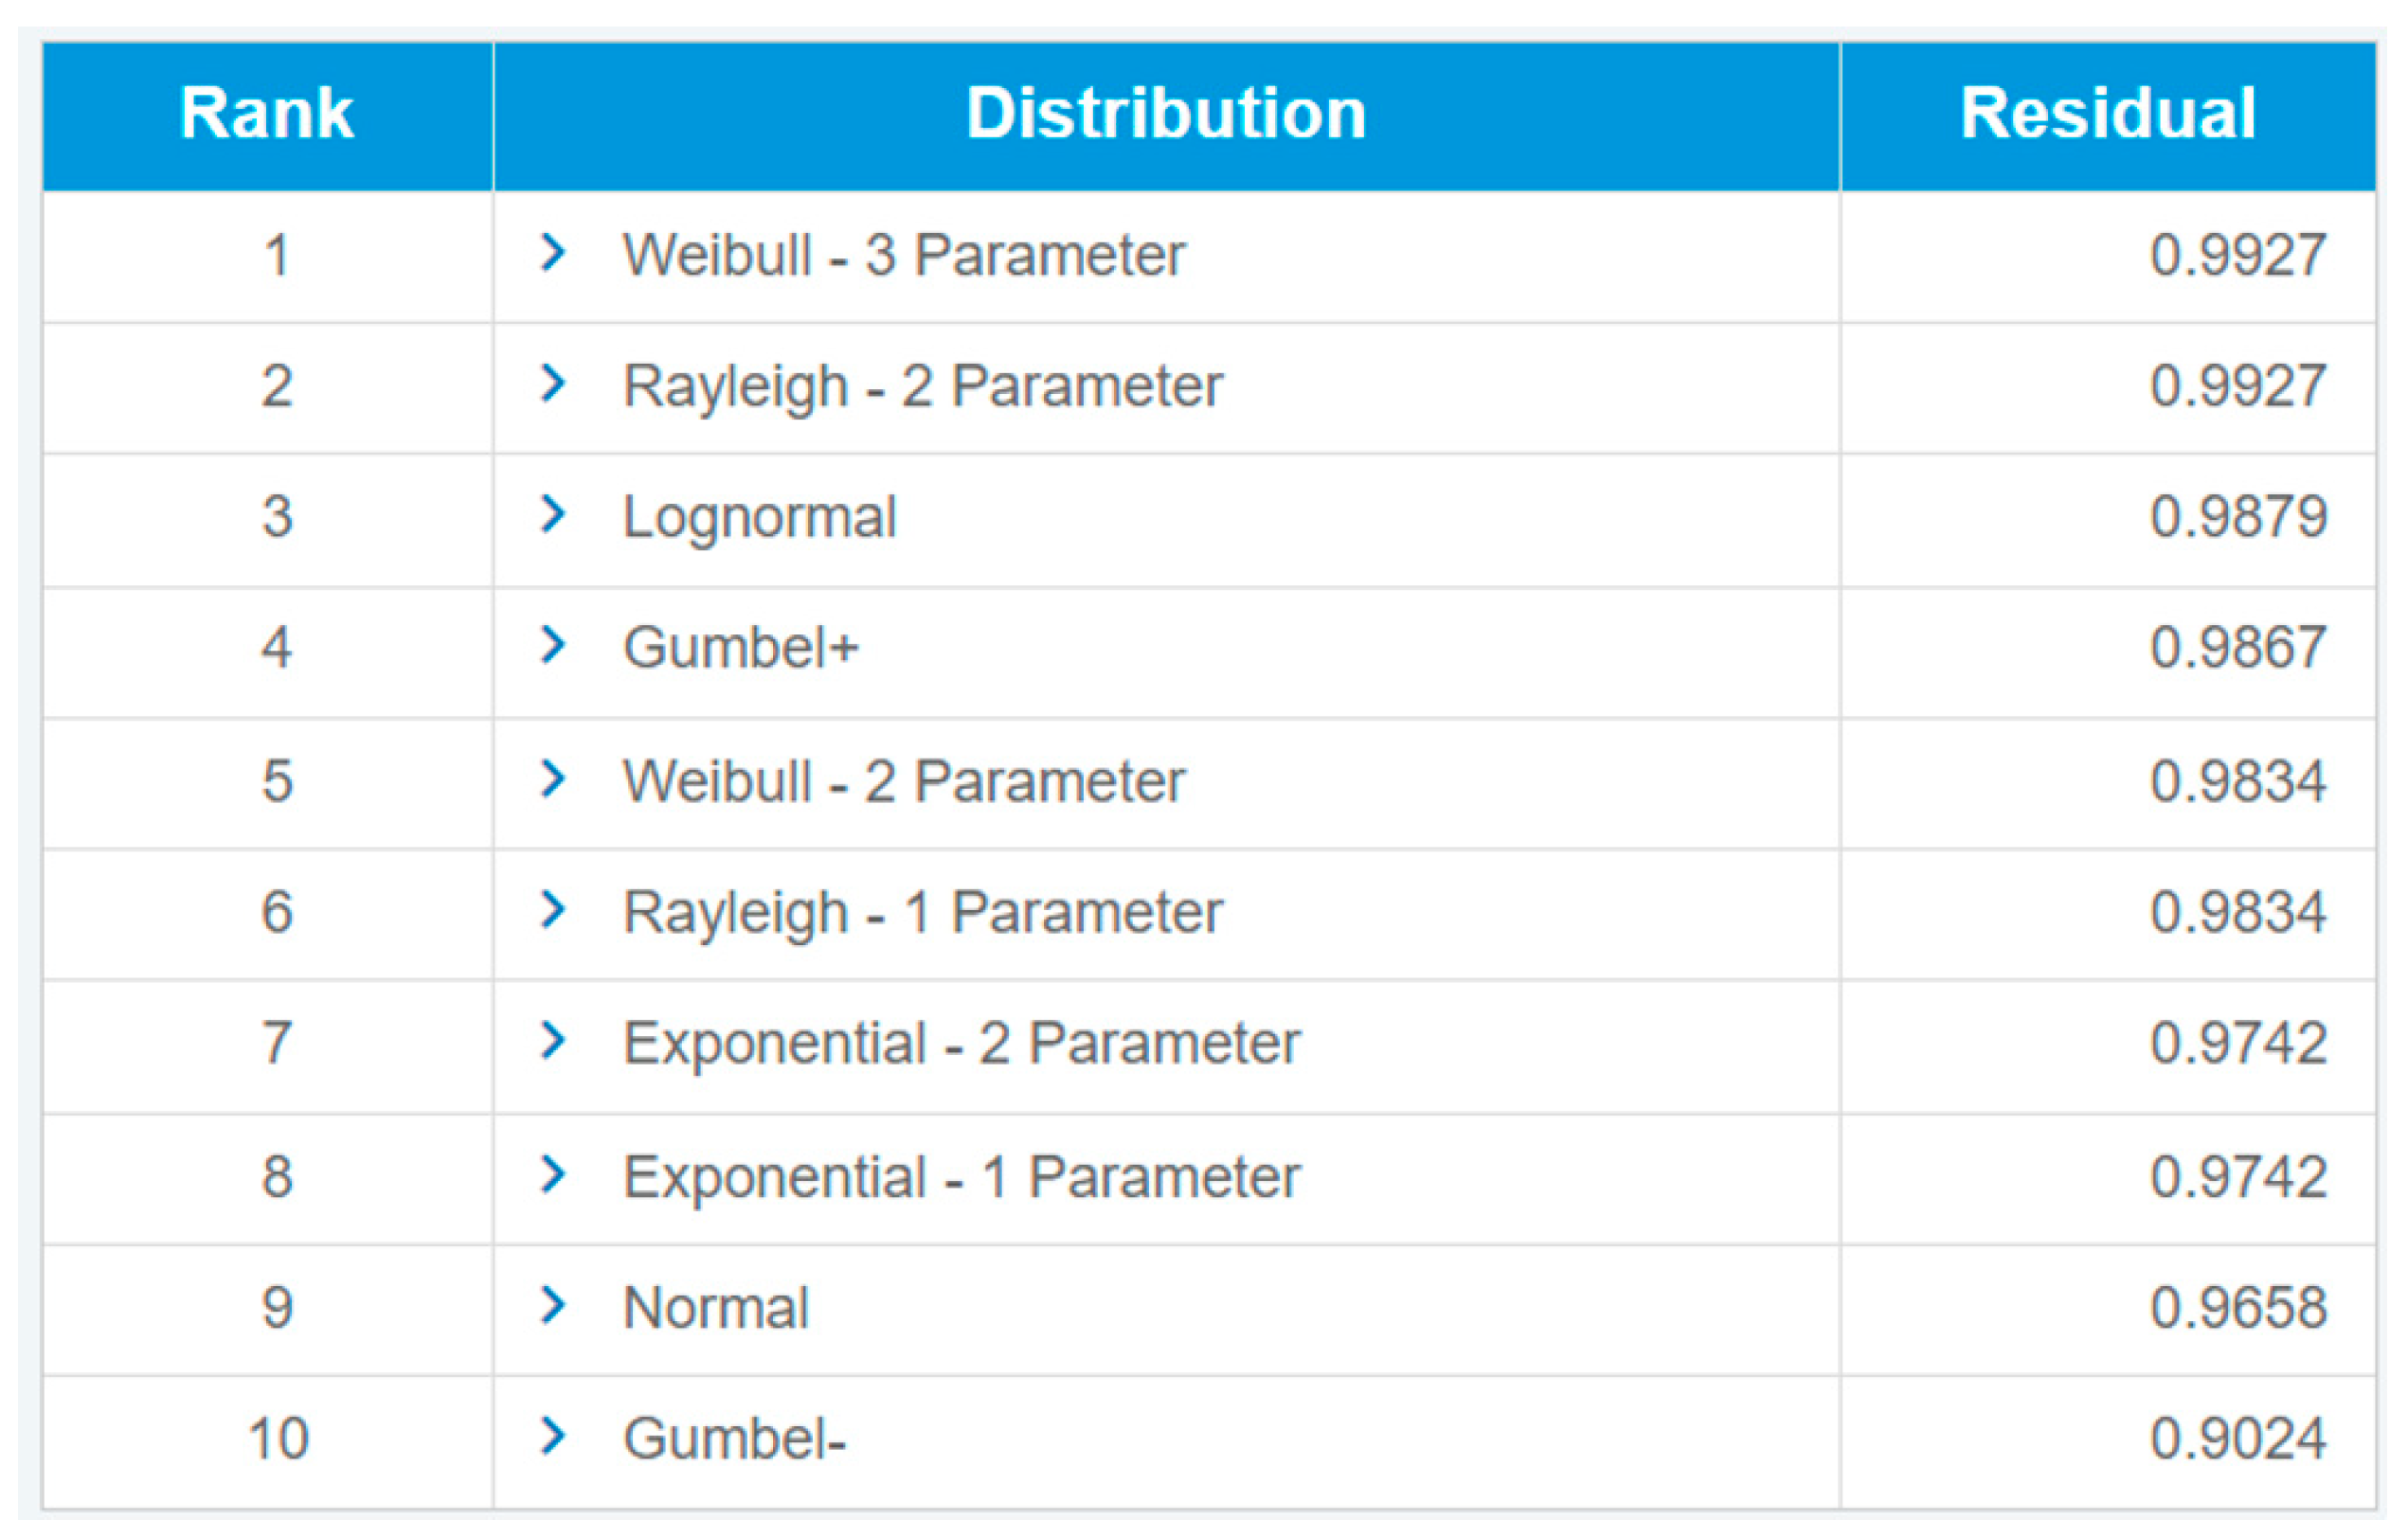Click the Distribution column header
Screen dimensions: 2408x1537
pos(1165,113)
